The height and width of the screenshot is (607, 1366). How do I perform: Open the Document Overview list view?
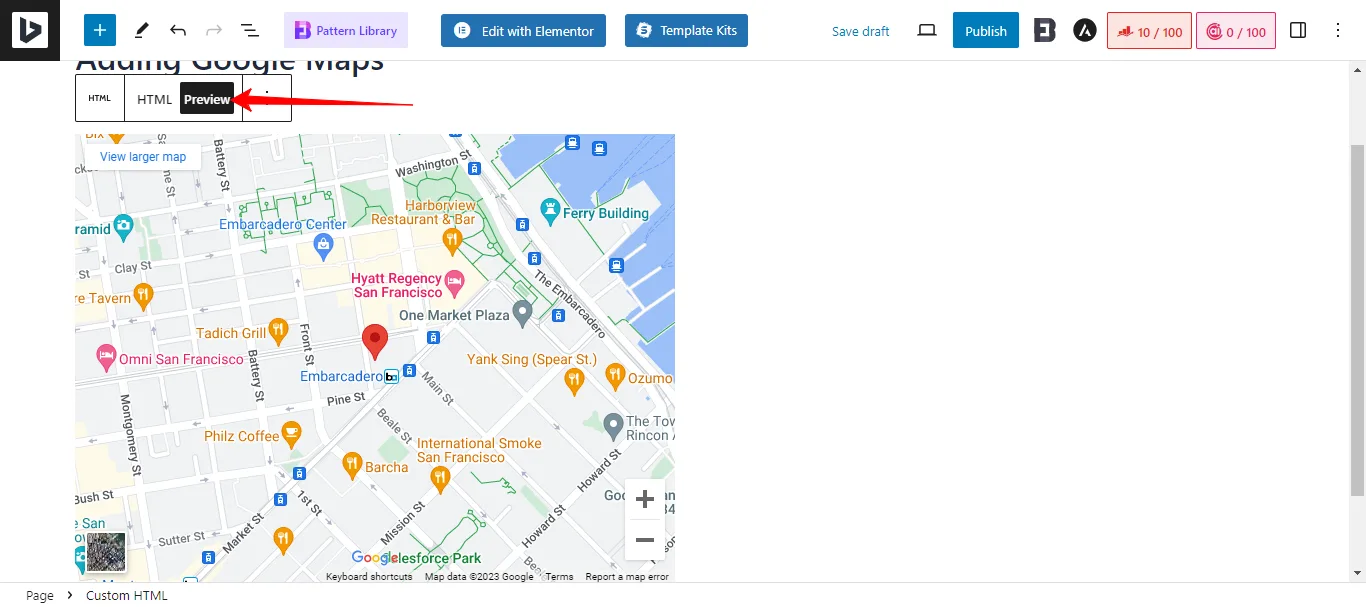click(x=250, y=31)
